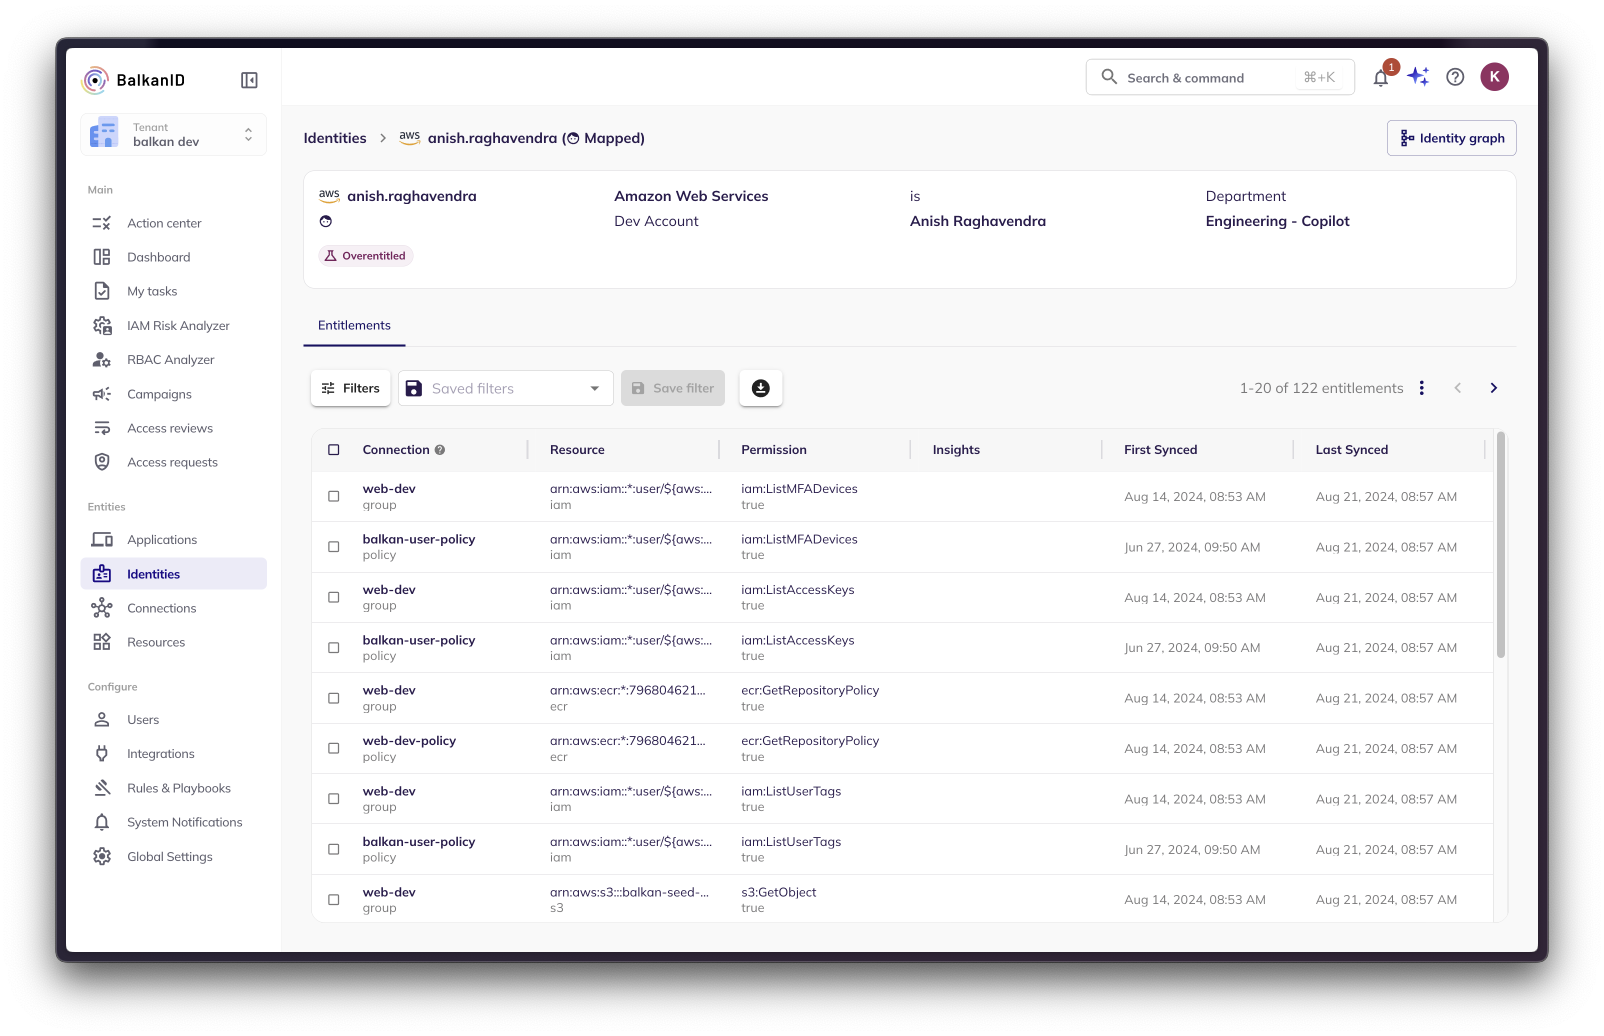The height and width of the screenshot is (1036, 1604).
Task: Open Dashboard from the sidebar
Action: coord(174,257)
